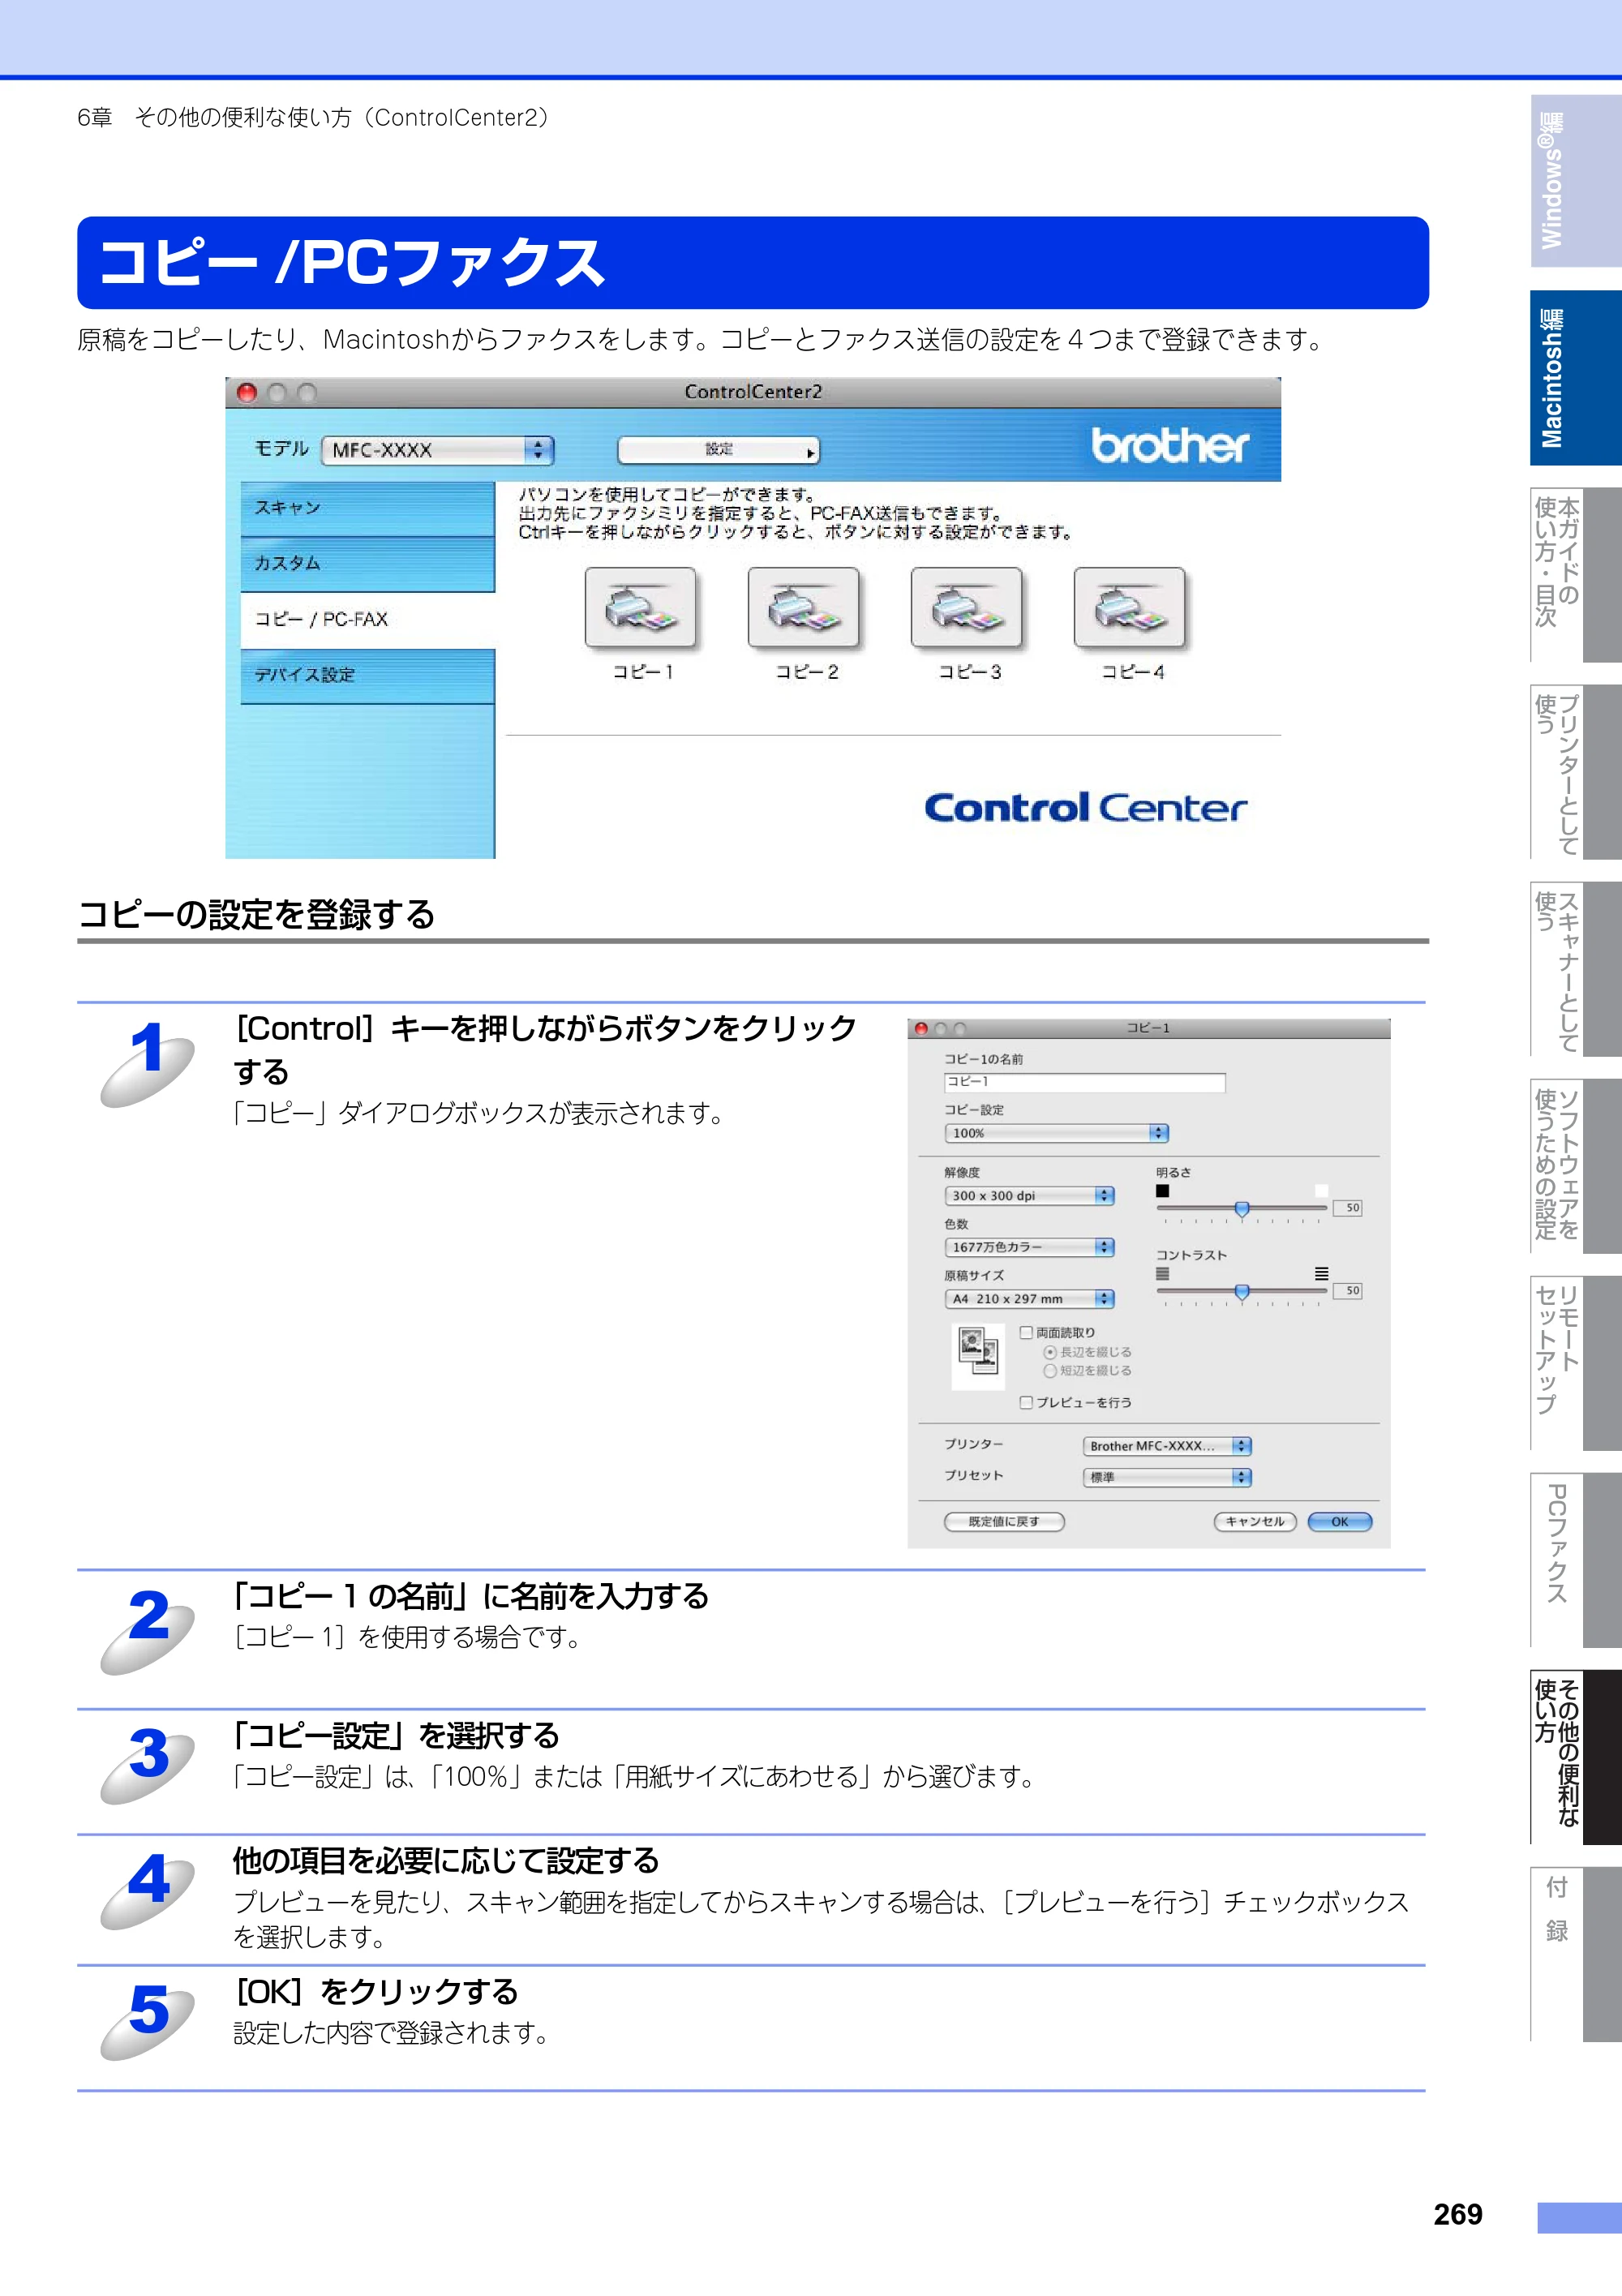Select the 短辺を綴じる radio button
Image resolution: width=1622 pixels, height=2296 pixels.
1050,1372
